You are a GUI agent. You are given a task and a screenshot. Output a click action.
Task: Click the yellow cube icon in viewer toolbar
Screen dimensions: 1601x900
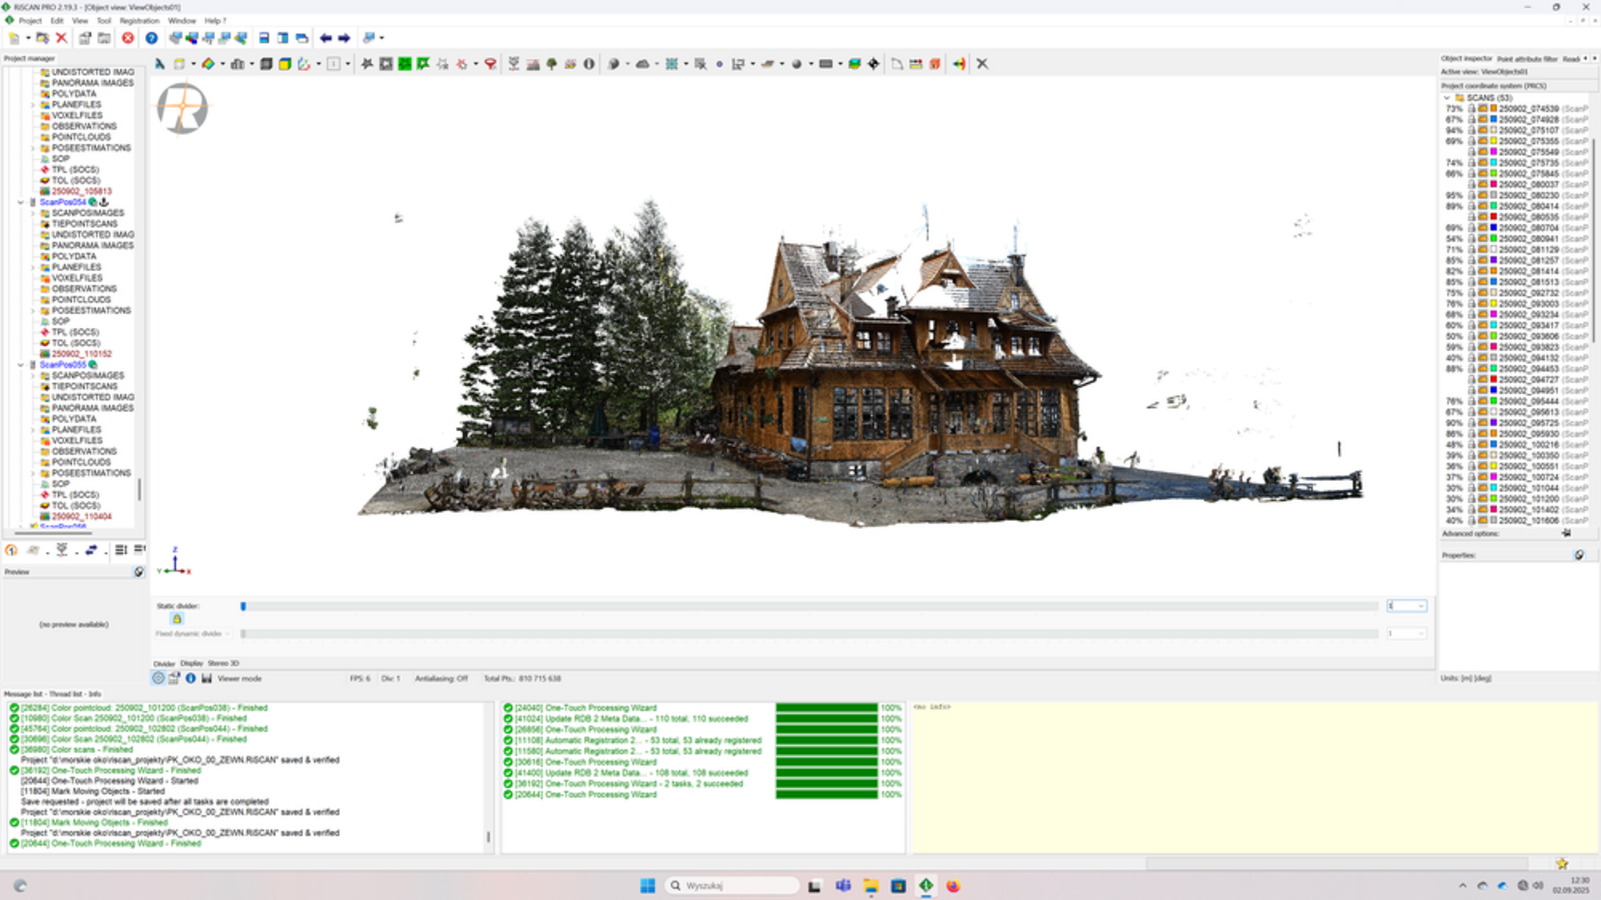[x=285, y=64]
